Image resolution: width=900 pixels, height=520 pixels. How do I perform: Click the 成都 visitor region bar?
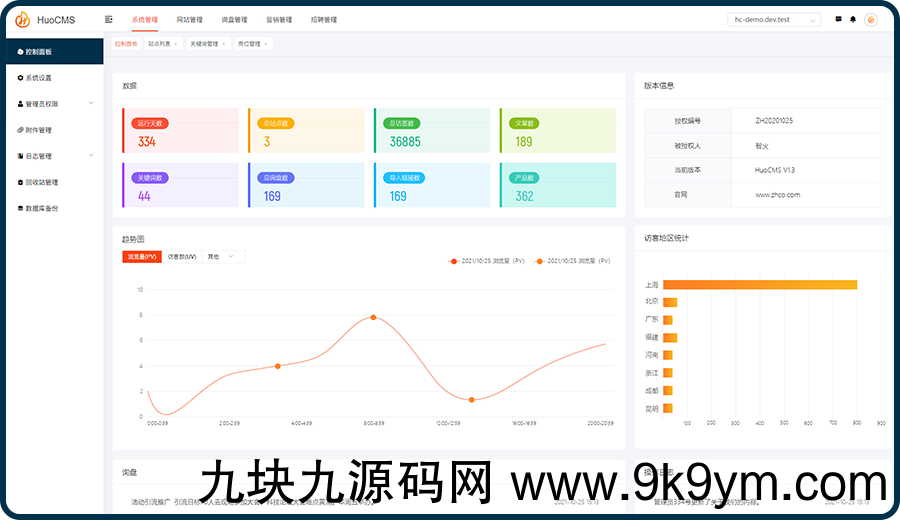(668, 391)
